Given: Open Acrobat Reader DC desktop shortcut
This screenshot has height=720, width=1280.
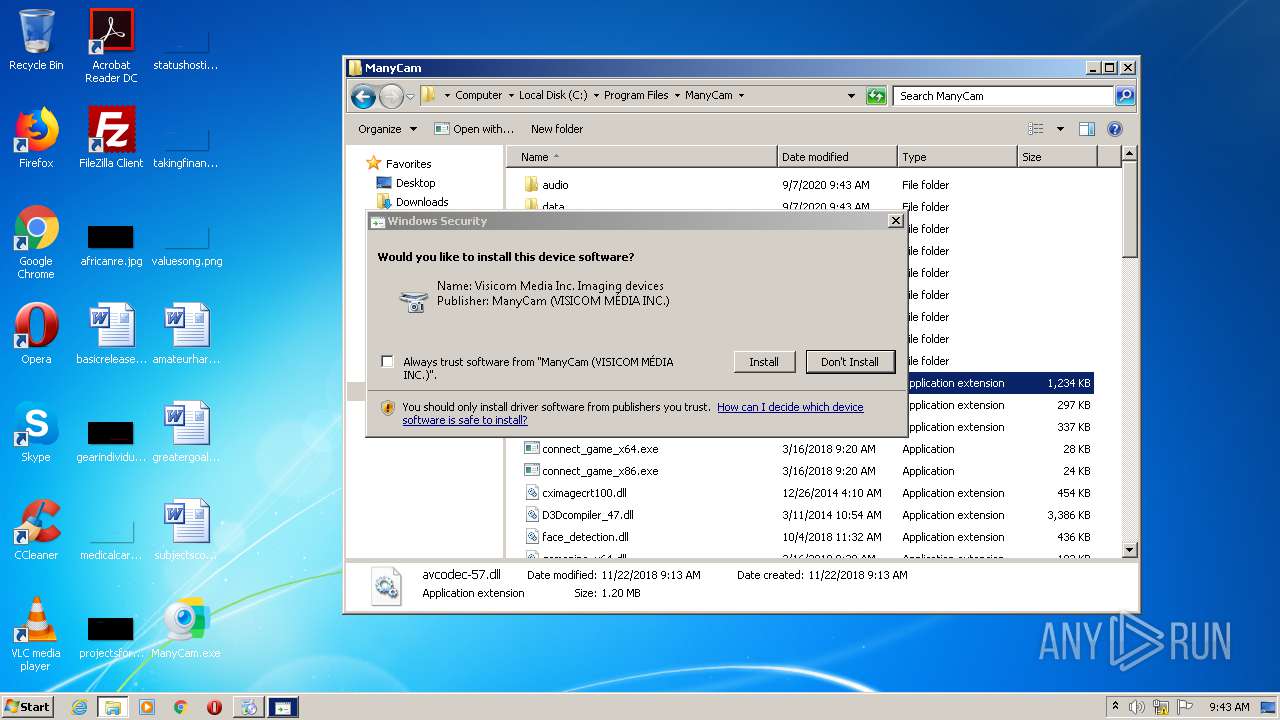Looking at the screenshot, I should pos(111,46).
